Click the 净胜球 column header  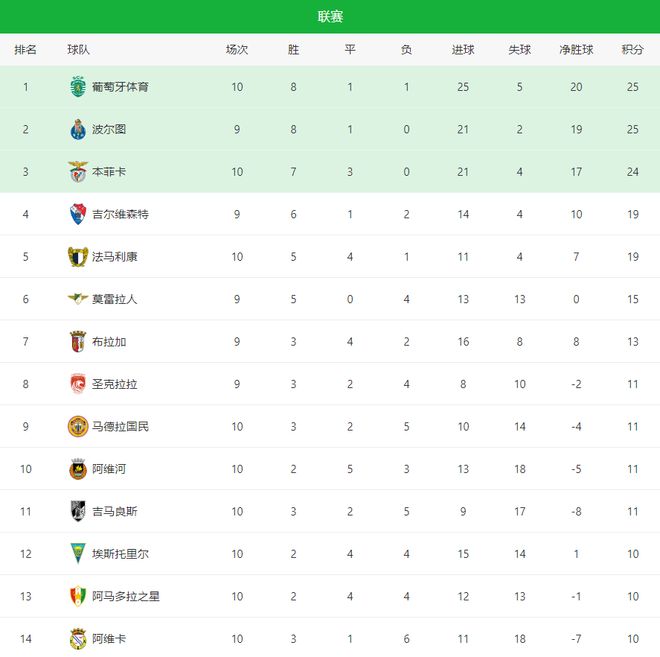576,50
